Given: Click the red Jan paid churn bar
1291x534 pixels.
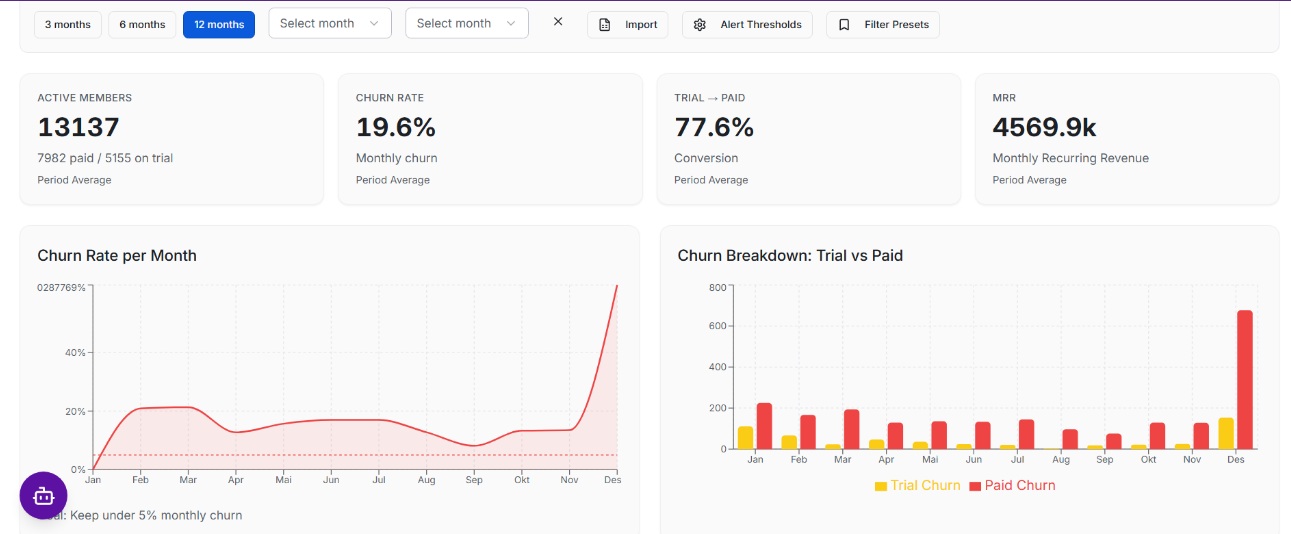Looking at the screenshot, I should click(764, 426).
